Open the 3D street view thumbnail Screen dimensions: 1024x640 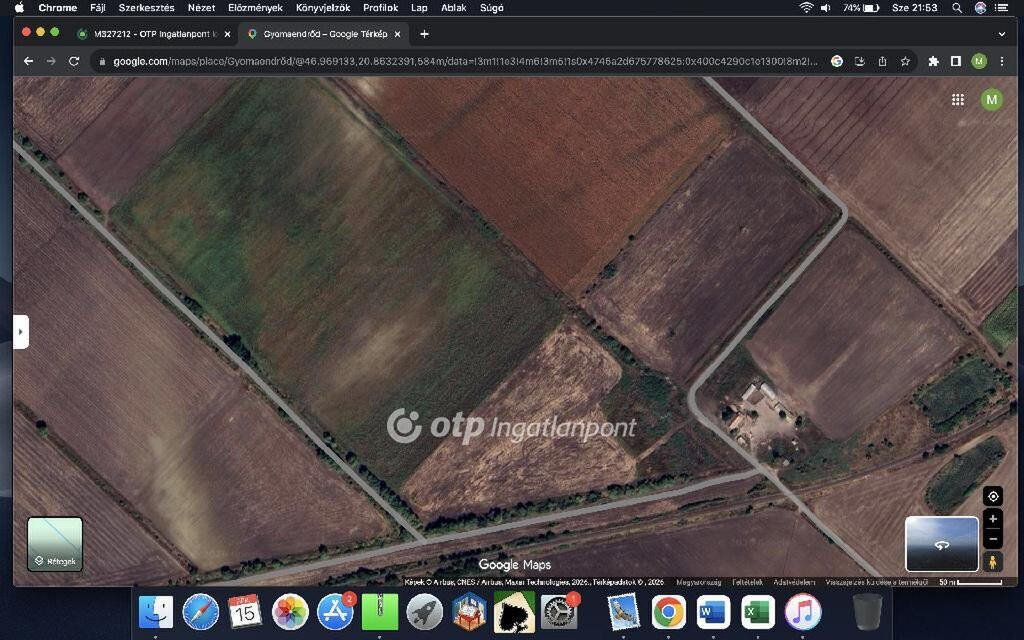pyautogui.click(x=941, y=544)
